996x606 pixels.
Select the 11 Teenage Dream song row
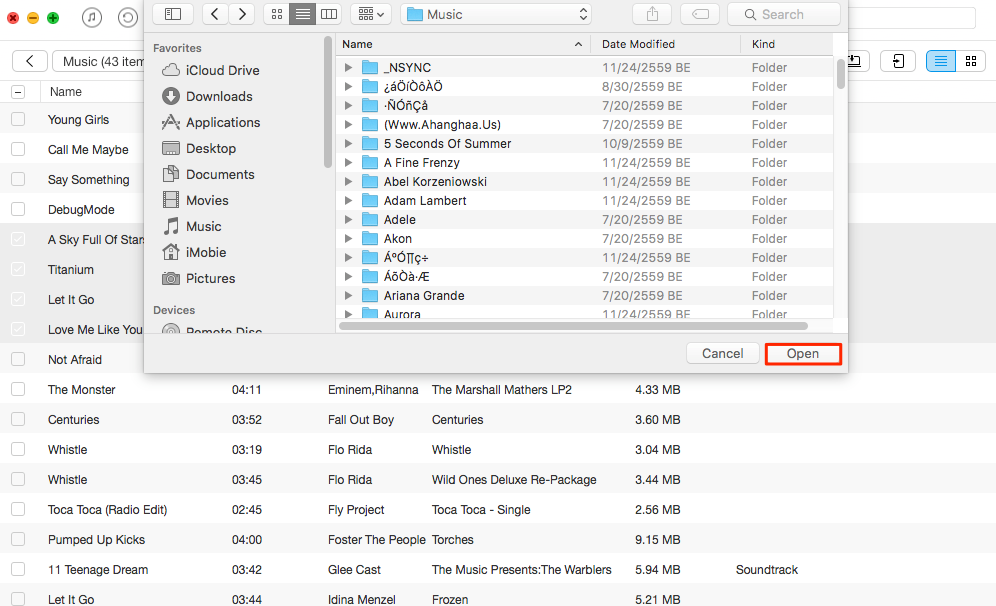point(498,570)
